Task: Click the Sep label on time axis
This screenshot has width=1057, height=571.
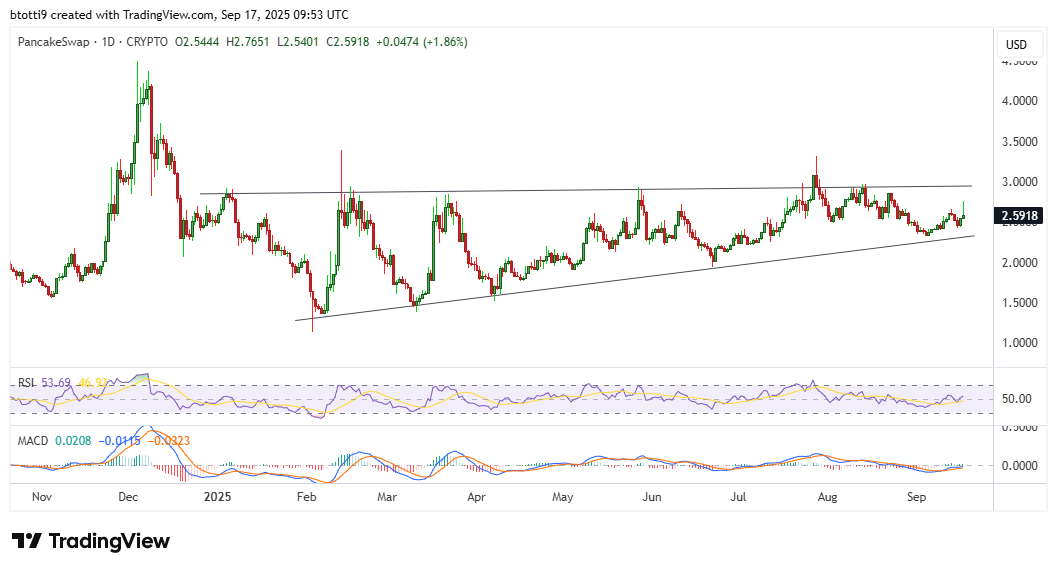Action: (x=917, y=496)
